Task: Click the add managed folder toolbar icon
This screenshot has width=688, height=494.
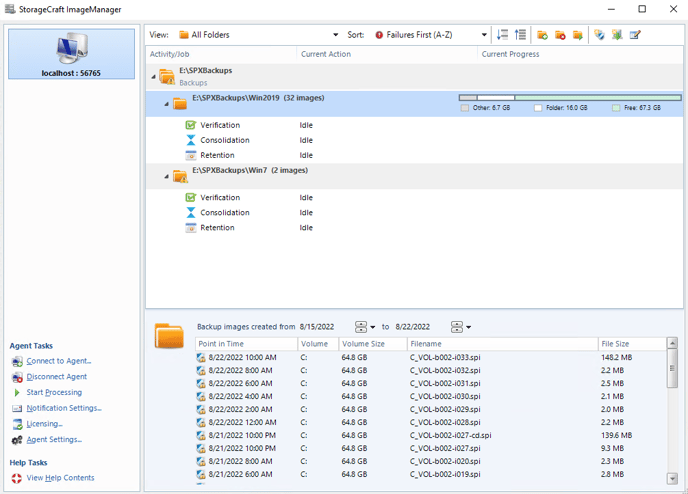Action: (x=542, y=35)
